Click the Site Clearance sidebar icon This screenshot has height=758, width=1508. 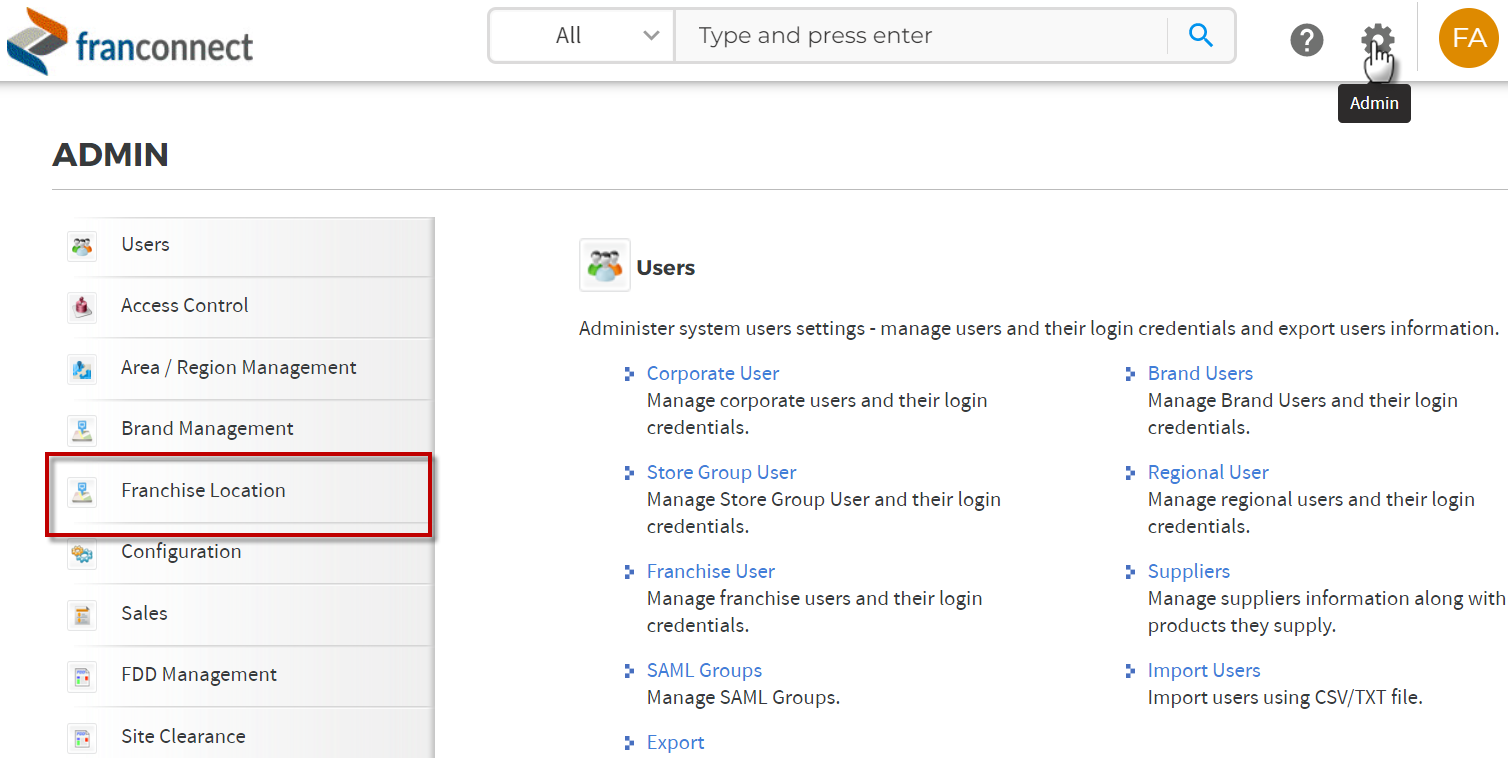click(x=82, y=737)
